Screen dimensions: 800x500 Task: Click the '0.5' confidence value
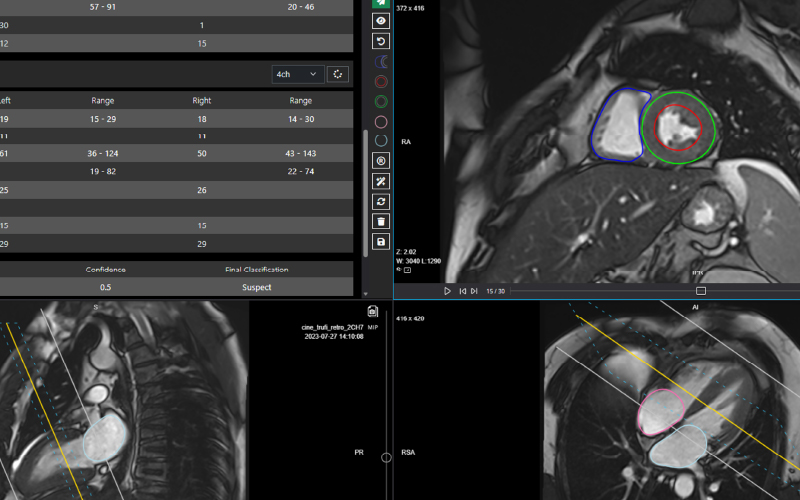click(x=106, y=287)
